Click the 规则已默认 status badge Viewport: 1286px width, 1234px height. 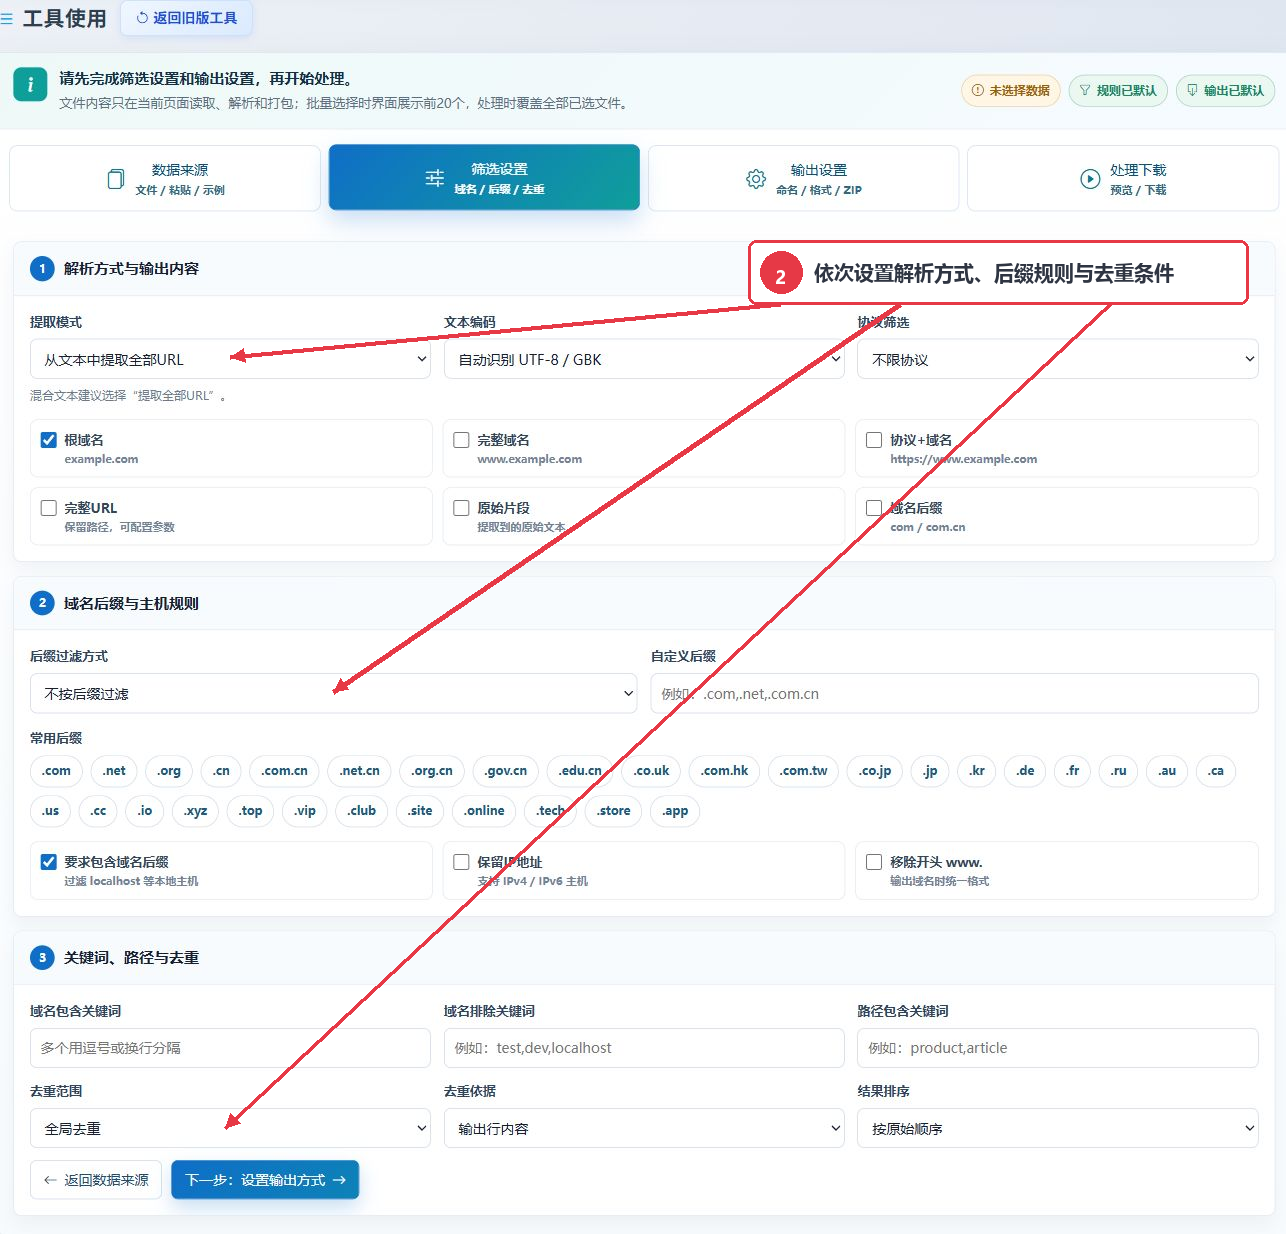(1118, 90)
